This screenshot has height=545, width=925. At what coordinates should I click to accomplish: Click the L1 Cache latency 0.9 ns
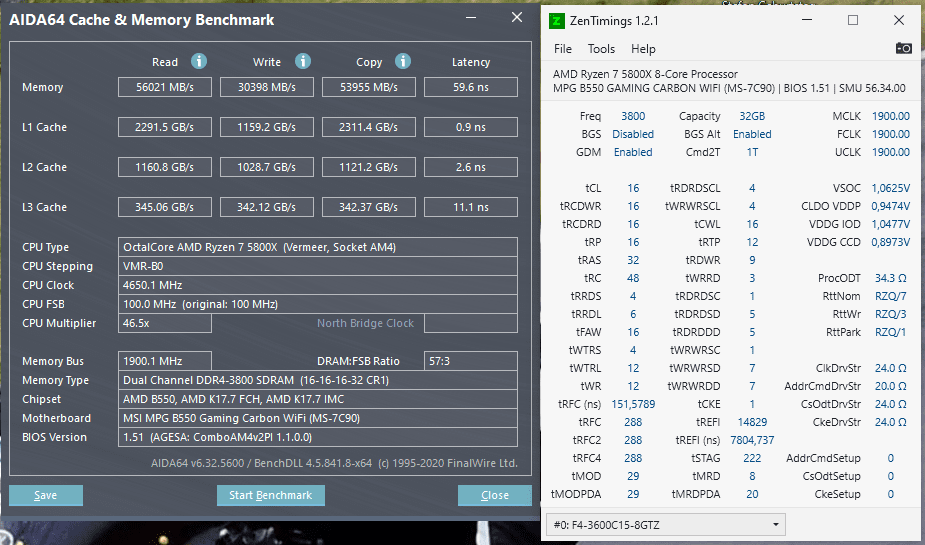[471, 127]
